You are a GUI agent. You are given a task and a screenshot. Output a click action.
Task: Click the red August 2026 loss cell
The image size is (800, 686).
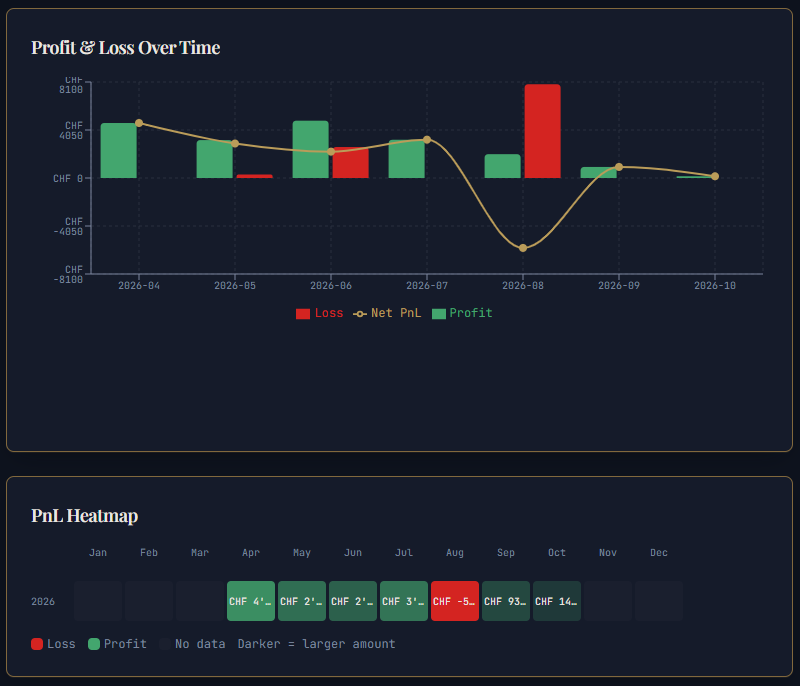pyautogui.click(x=455, y=601)
